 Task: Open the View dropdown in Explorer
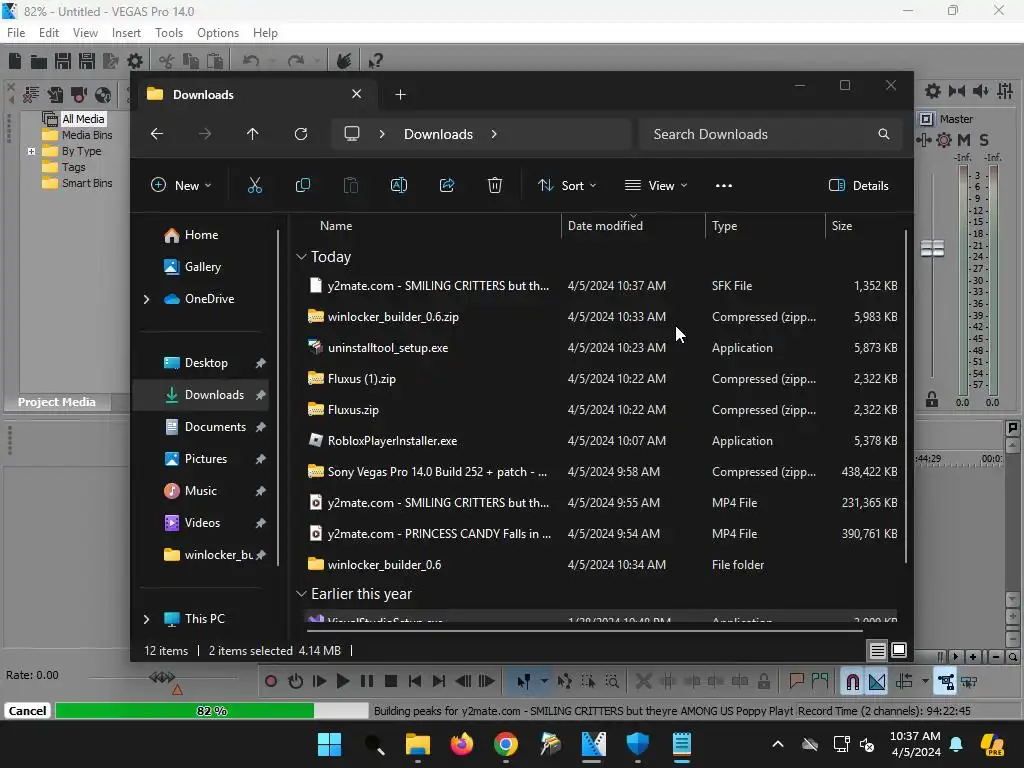(656, 185)
